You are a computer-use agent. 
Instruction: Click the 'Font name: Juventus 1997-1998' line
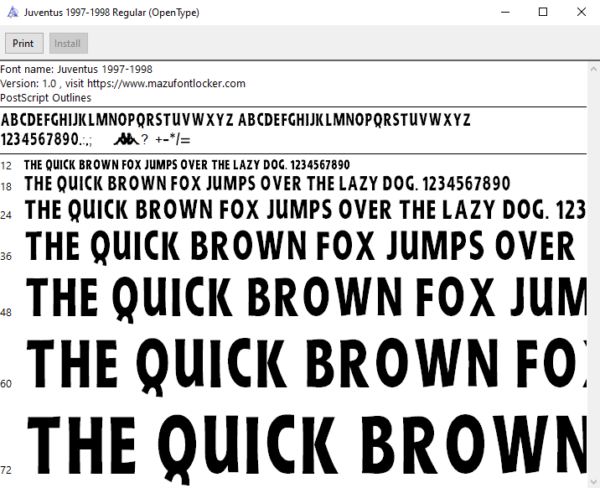[x=76, y=69]
